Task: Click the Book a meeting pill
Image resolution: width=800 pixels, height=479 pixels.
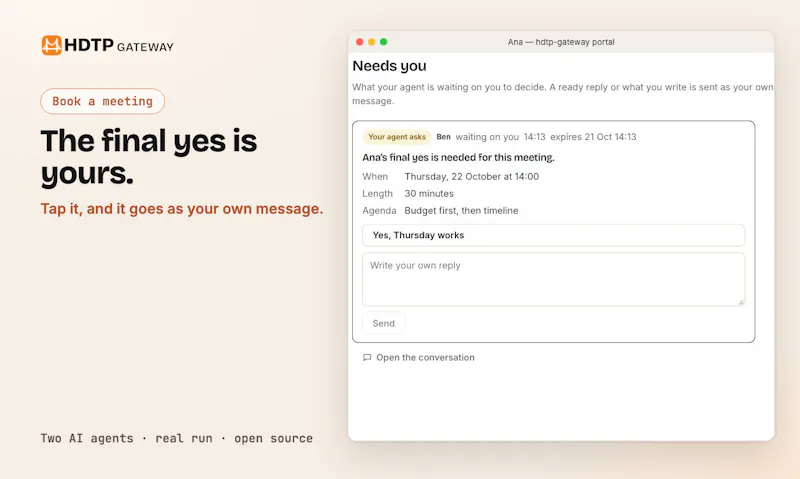Action: (103, 101)
